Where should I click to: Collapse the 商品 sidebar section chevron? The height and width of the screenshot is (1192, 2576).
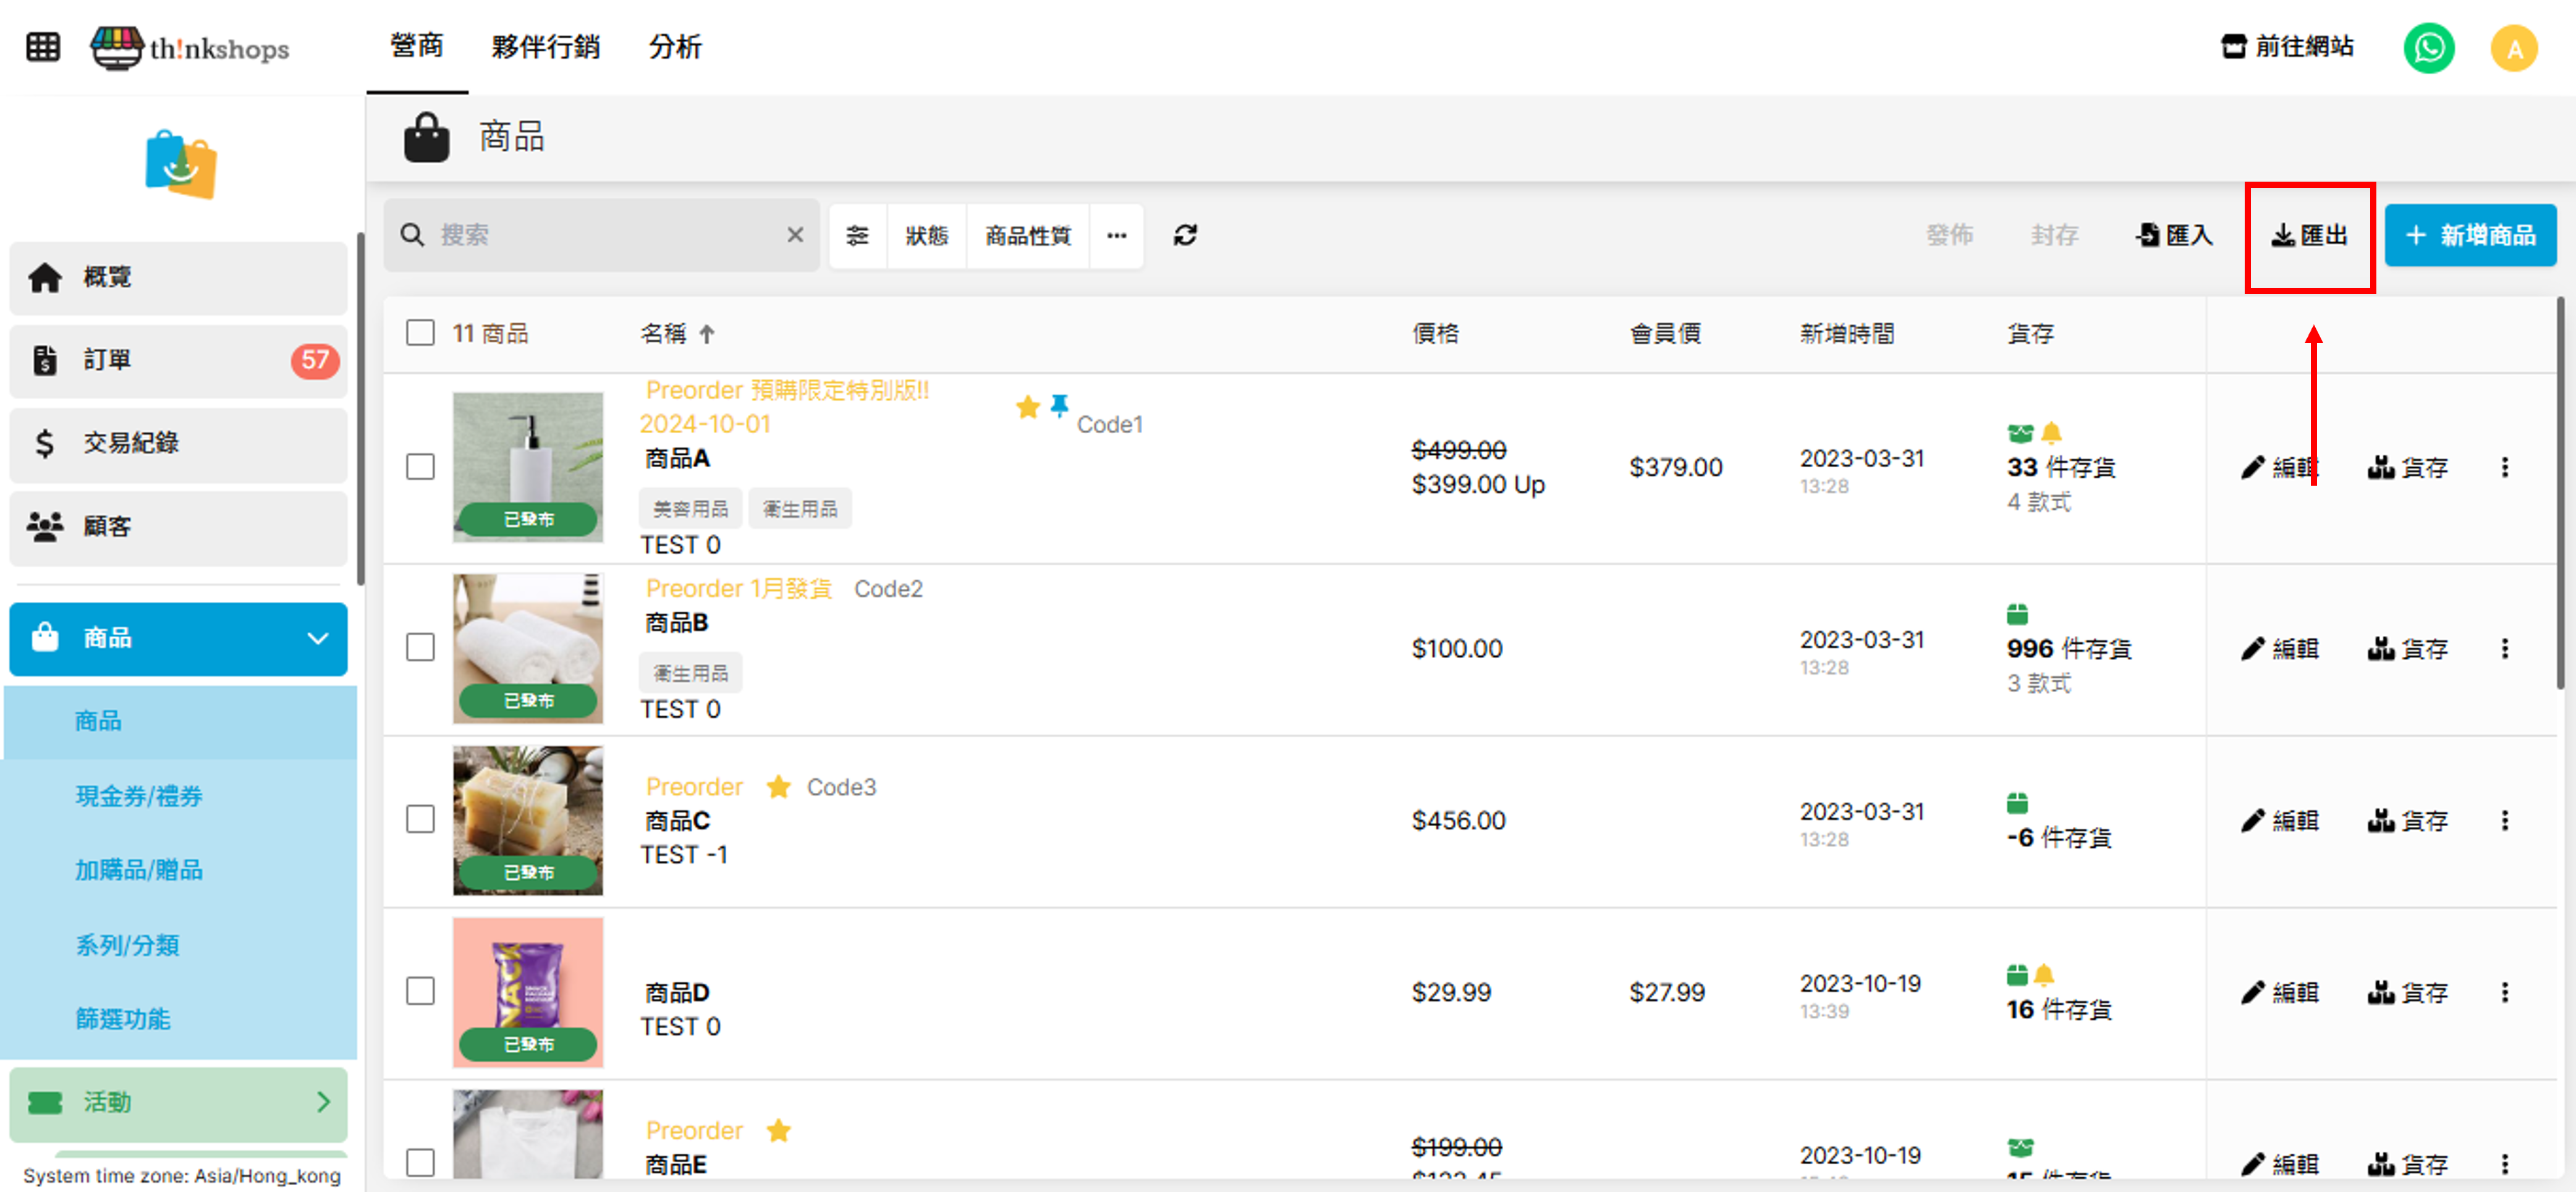(x=317, y=638)
